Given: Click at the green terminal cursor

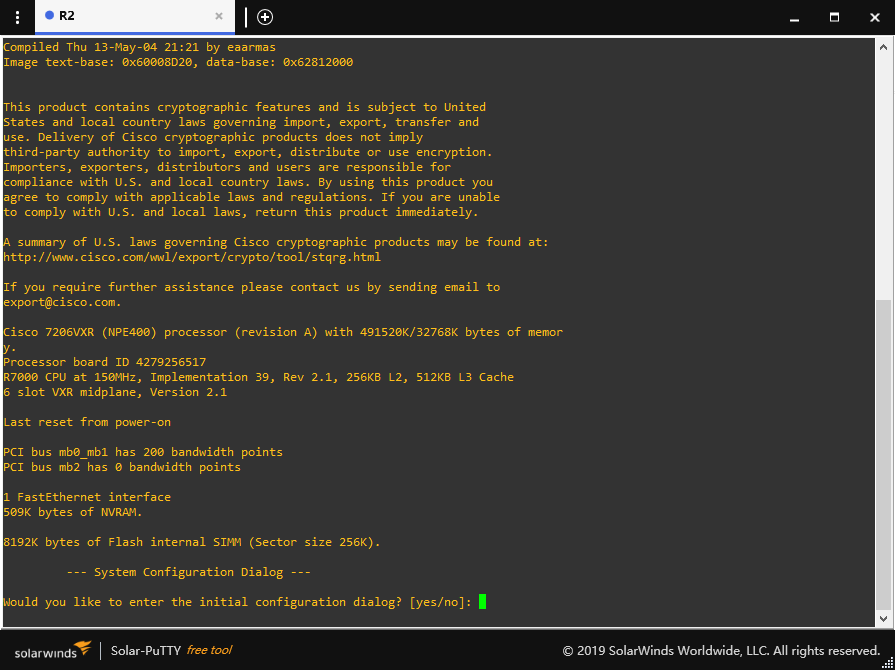Looking at the screenshot, I should click(482, 602).
